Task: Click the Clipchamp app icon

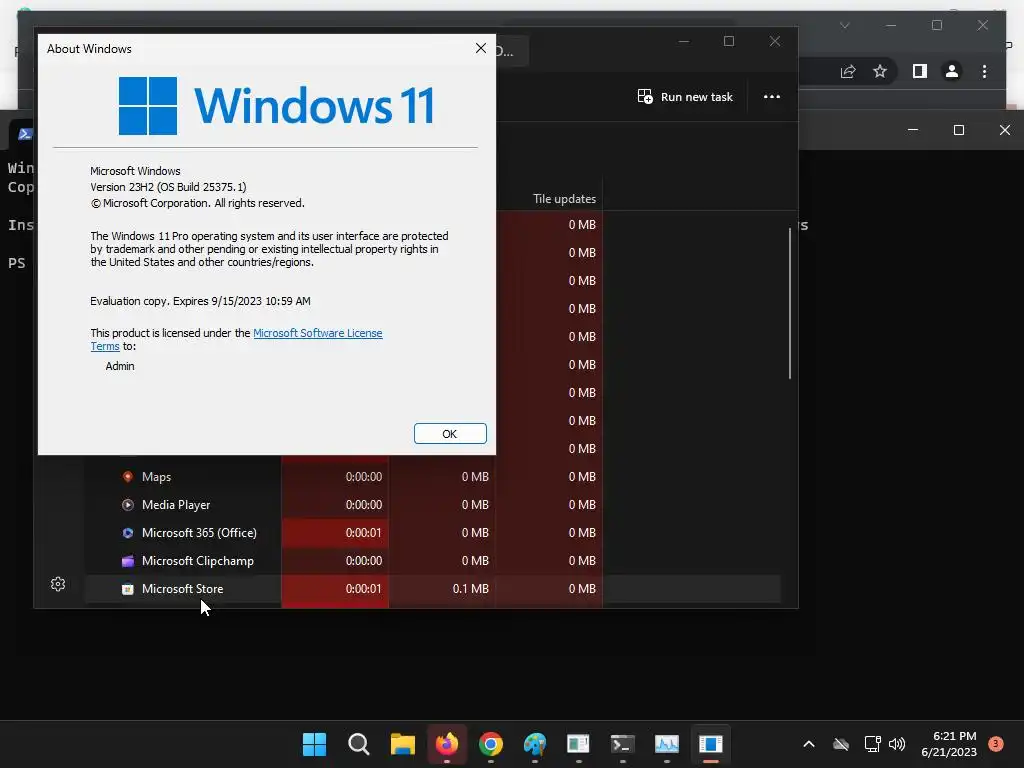Action: 128,561
